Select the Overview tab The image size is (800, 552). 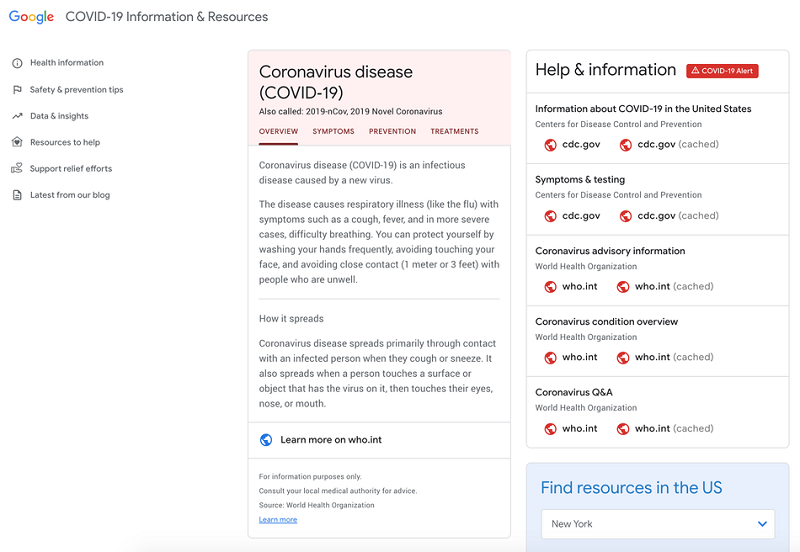point(278,132)
